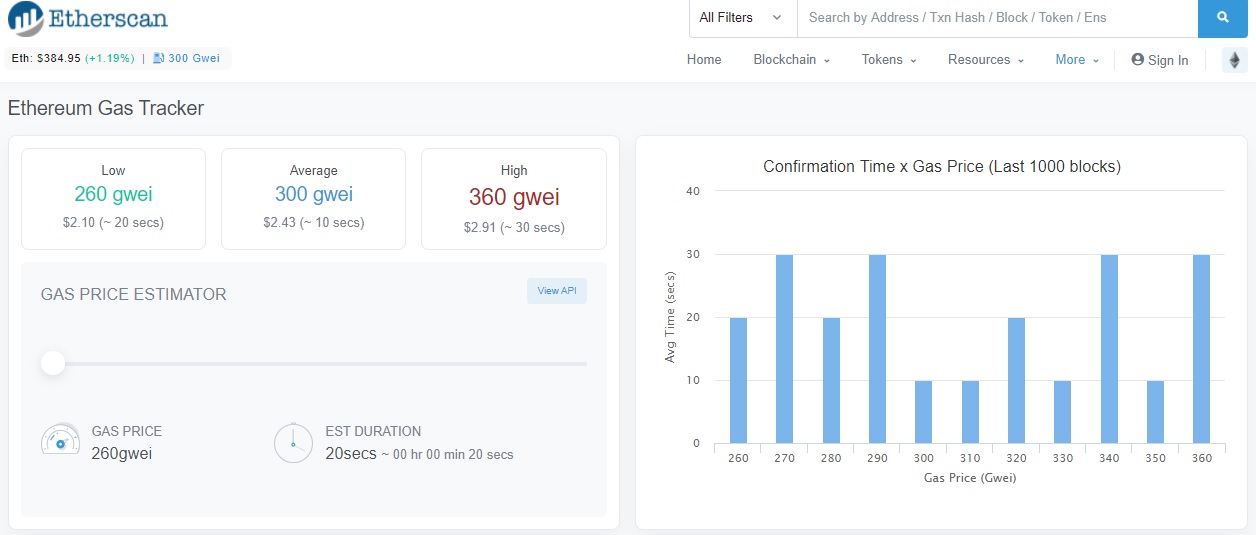Click the Eth: $384.95 price text
The width and height of the screenshot is (1256, 535).
(46, 58)
